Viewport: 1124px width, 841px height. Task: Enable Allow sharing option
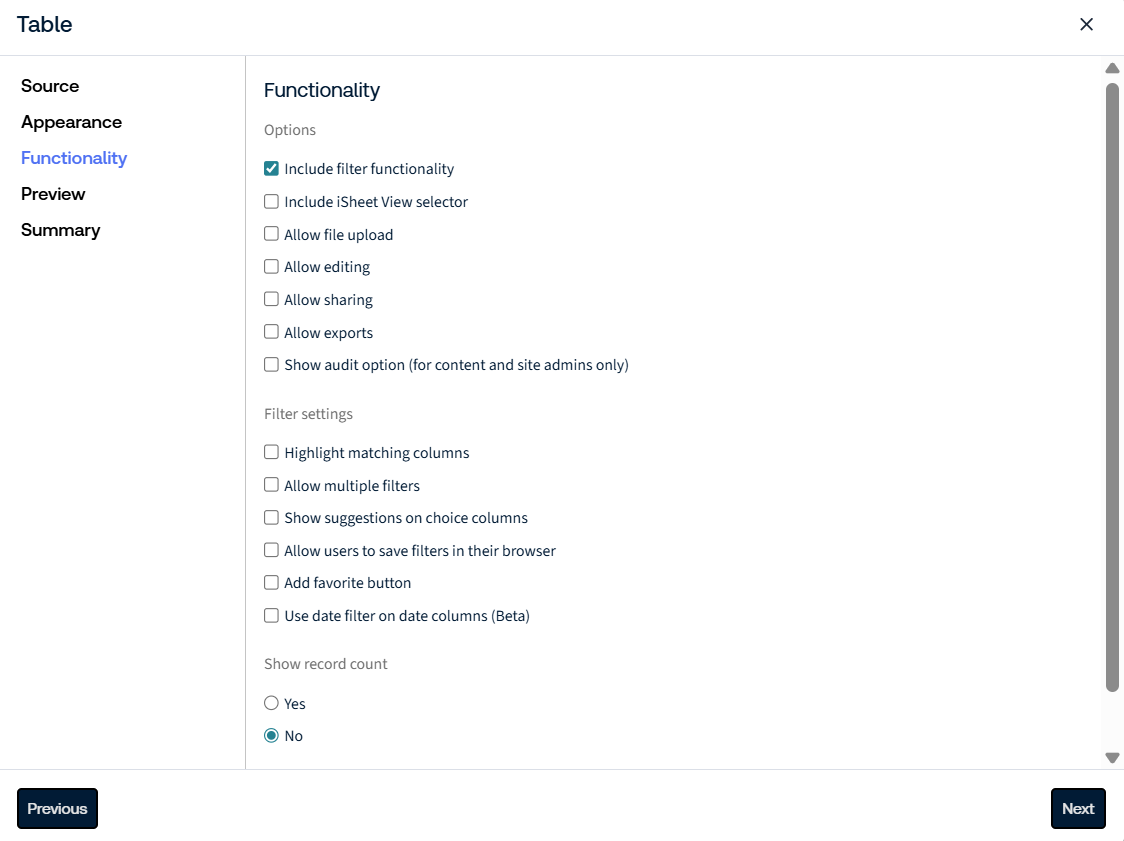pyautogui.click(x=271, y=299)
